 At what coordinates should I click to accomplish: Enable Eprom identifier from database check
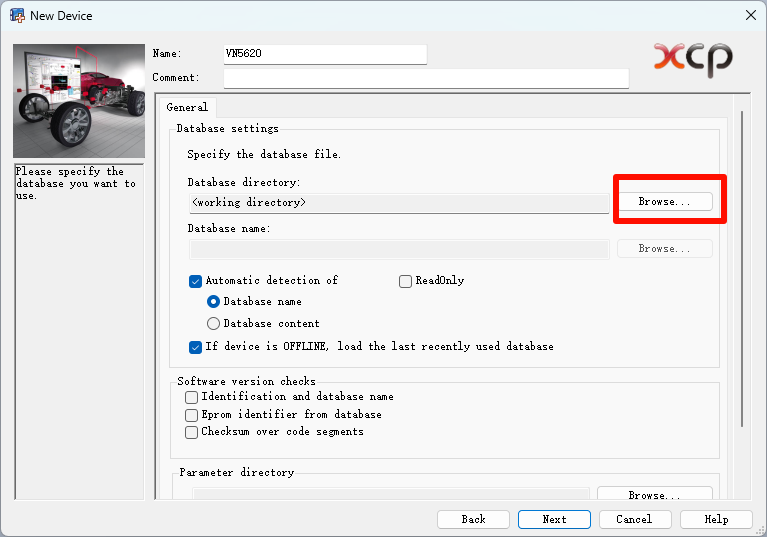pyautogui.click(x=192, y=415)
